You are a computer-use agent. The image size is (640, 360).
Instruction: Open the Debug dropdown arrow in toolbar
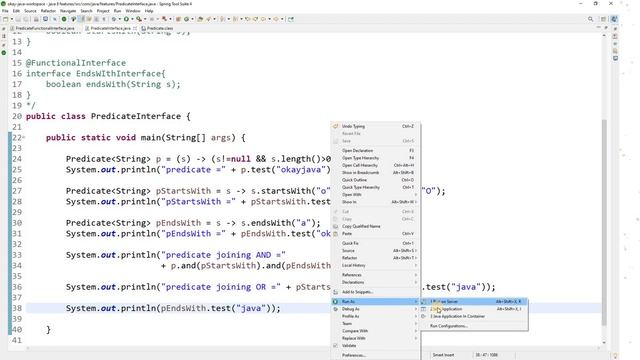[119, 19]
